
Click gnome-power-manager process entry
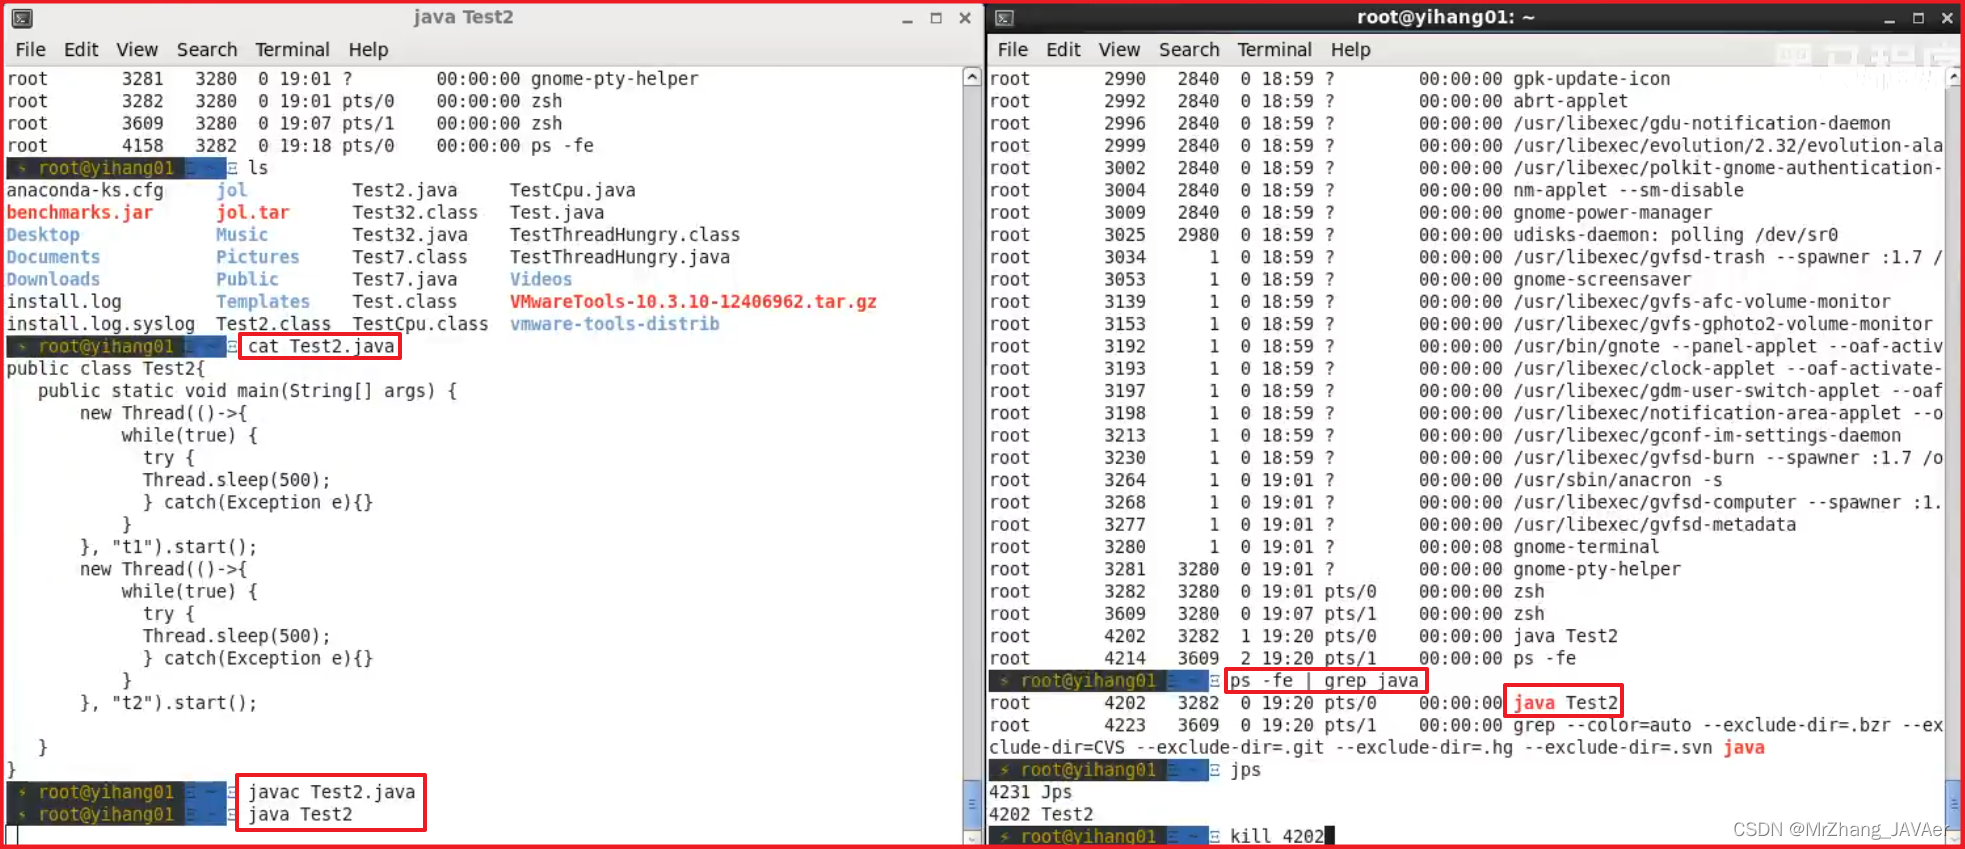coord(1612,212)
